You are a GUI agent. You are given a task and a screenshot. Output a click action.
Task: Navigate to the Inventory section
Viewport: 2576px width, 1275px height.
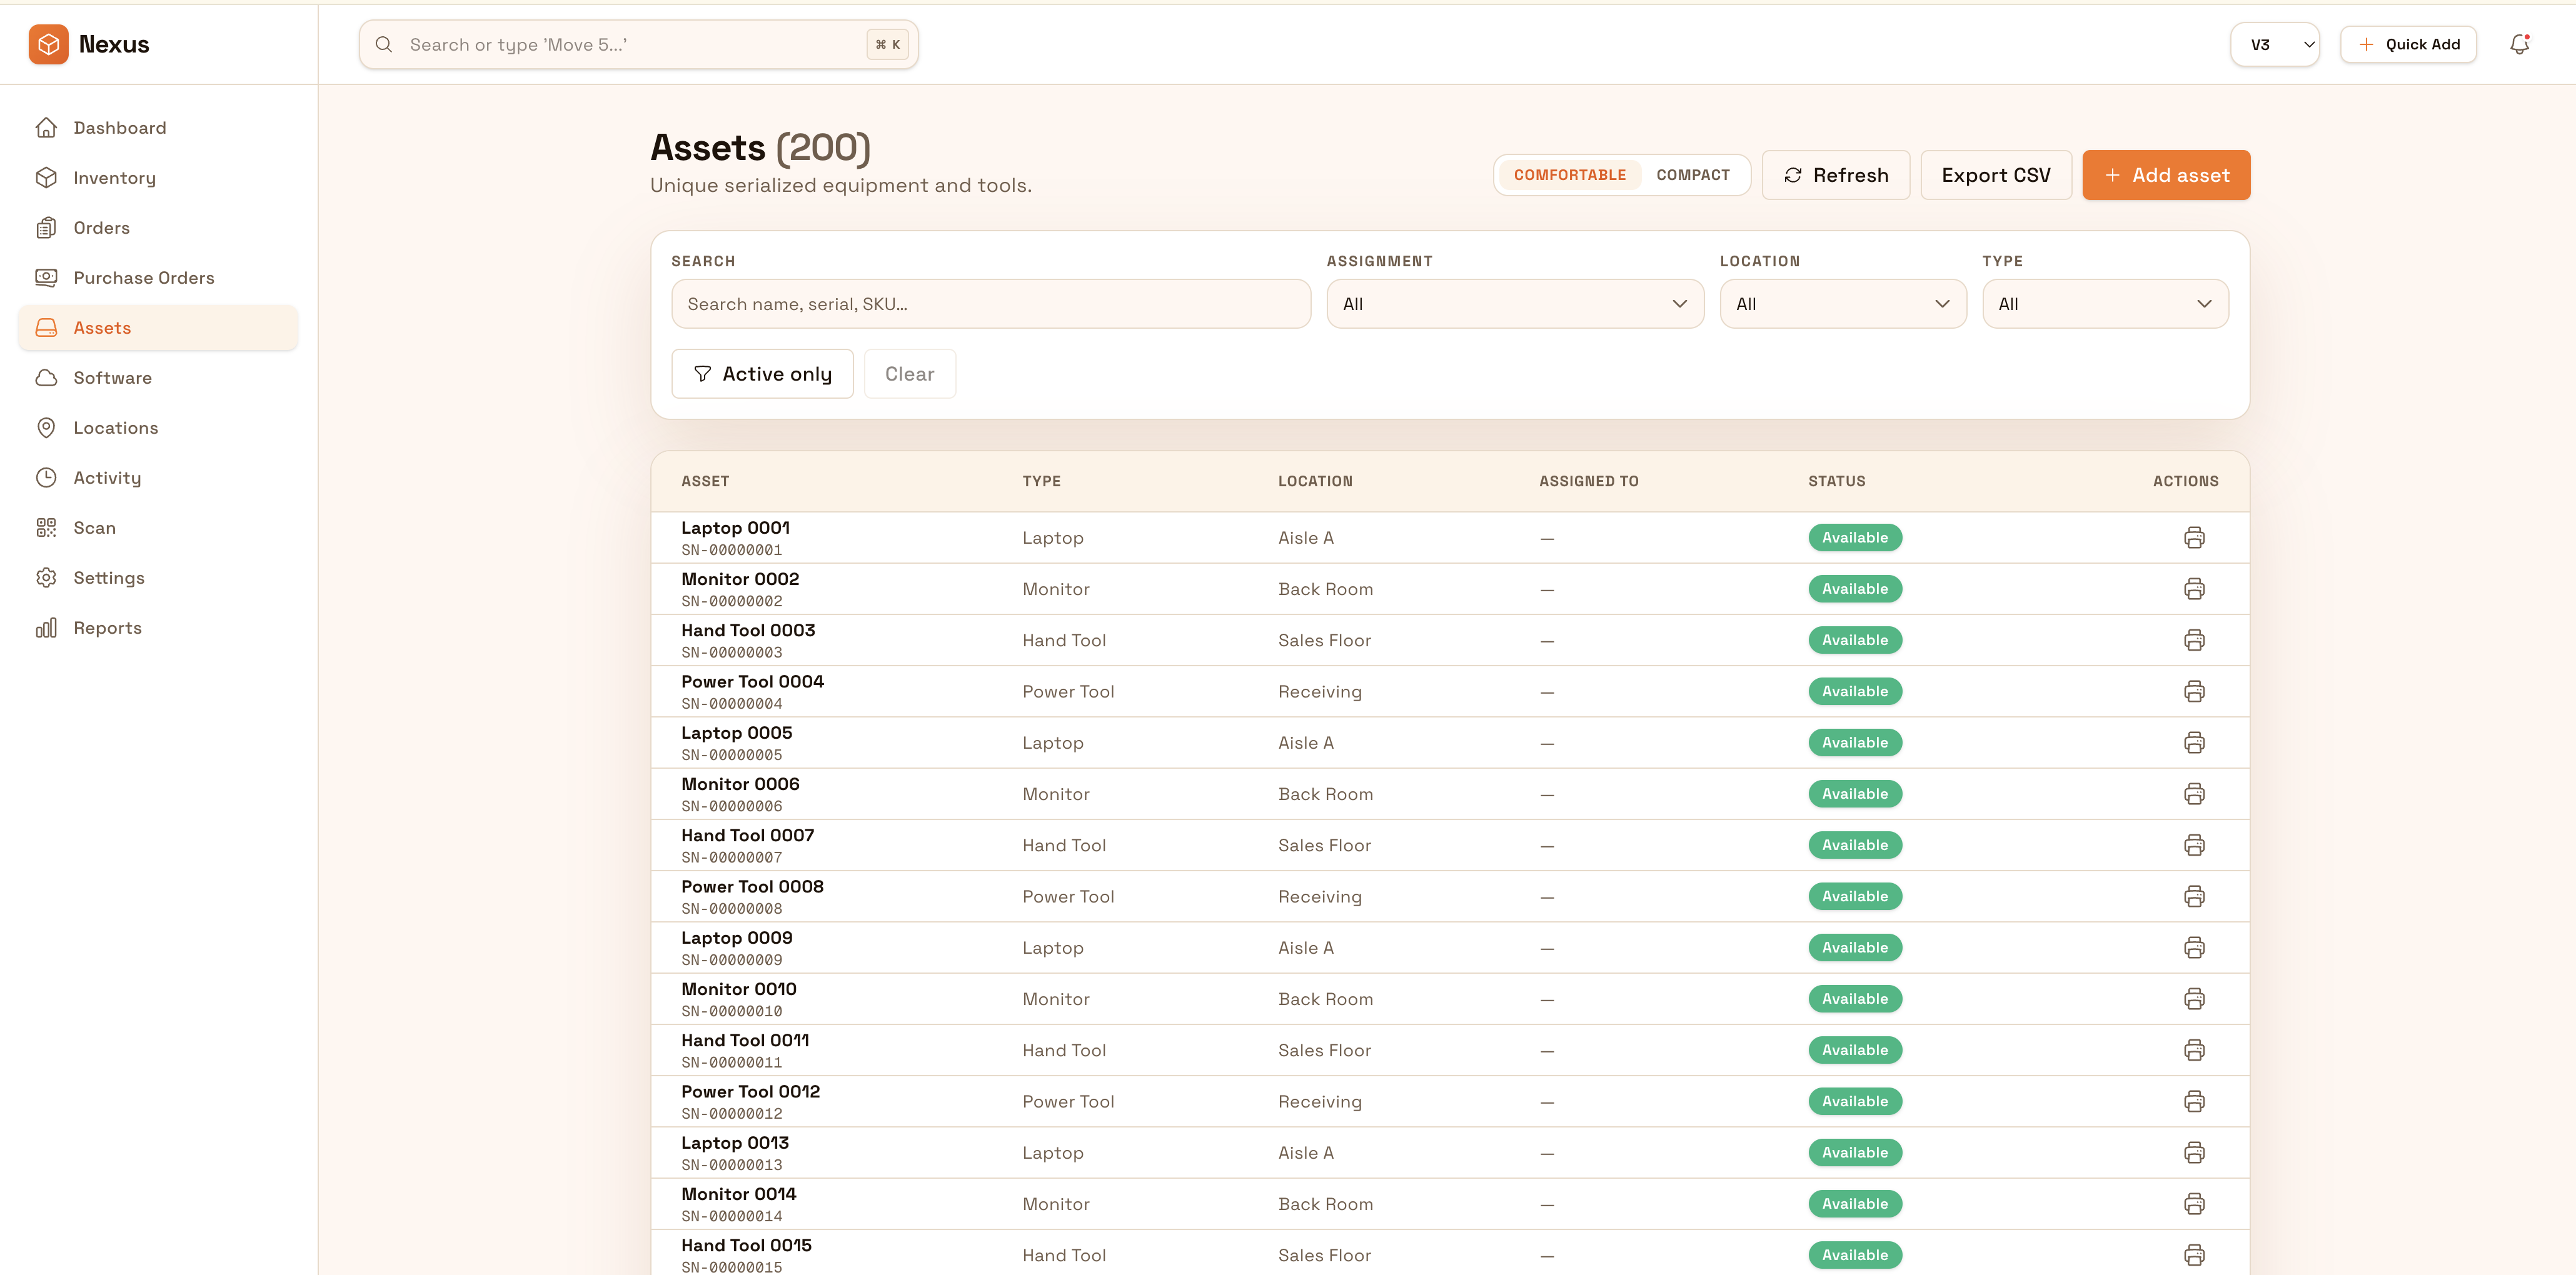(114, 177)
